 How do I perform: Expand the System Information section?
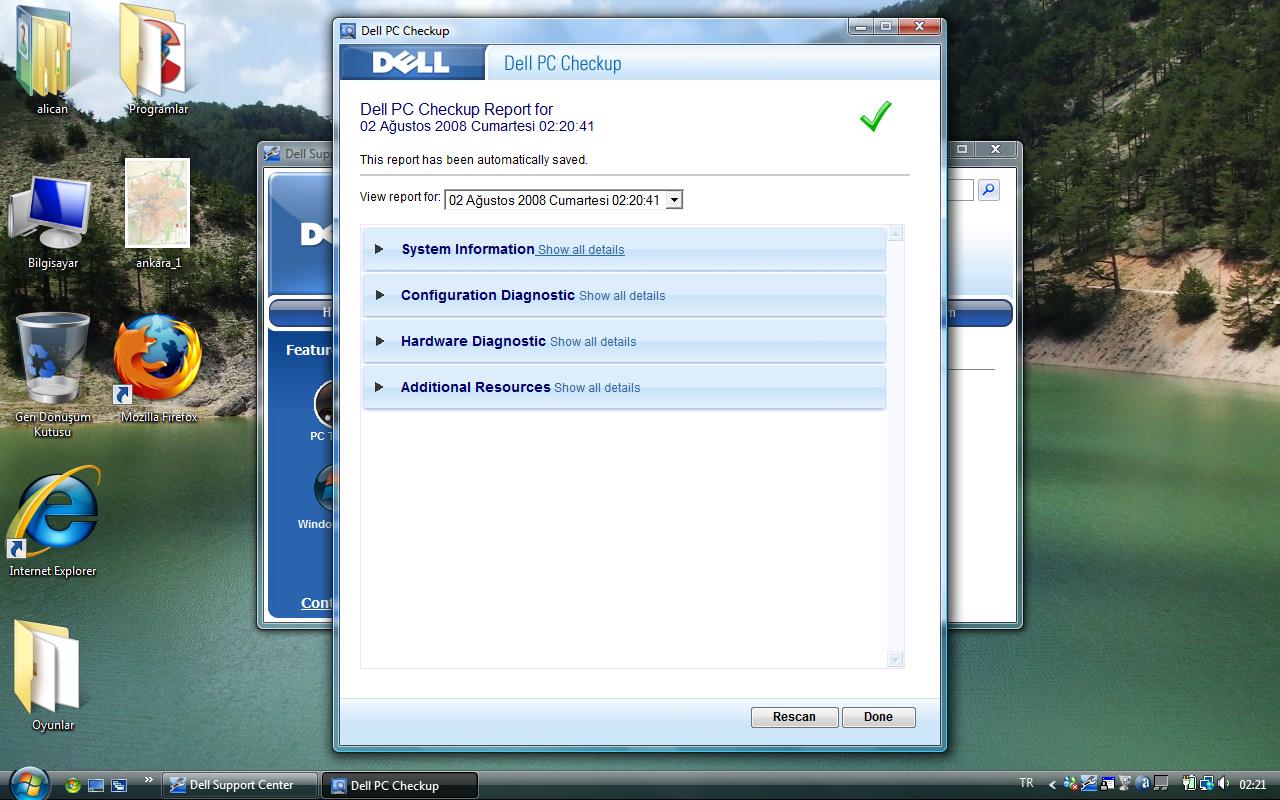[x=379, y=249]
